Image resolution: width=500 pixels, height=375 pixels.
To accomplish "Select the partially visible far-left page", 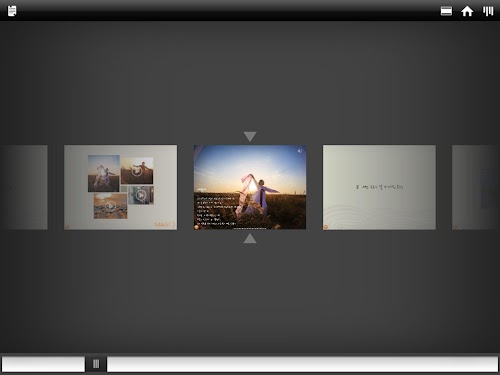I will tap(24, 187).
